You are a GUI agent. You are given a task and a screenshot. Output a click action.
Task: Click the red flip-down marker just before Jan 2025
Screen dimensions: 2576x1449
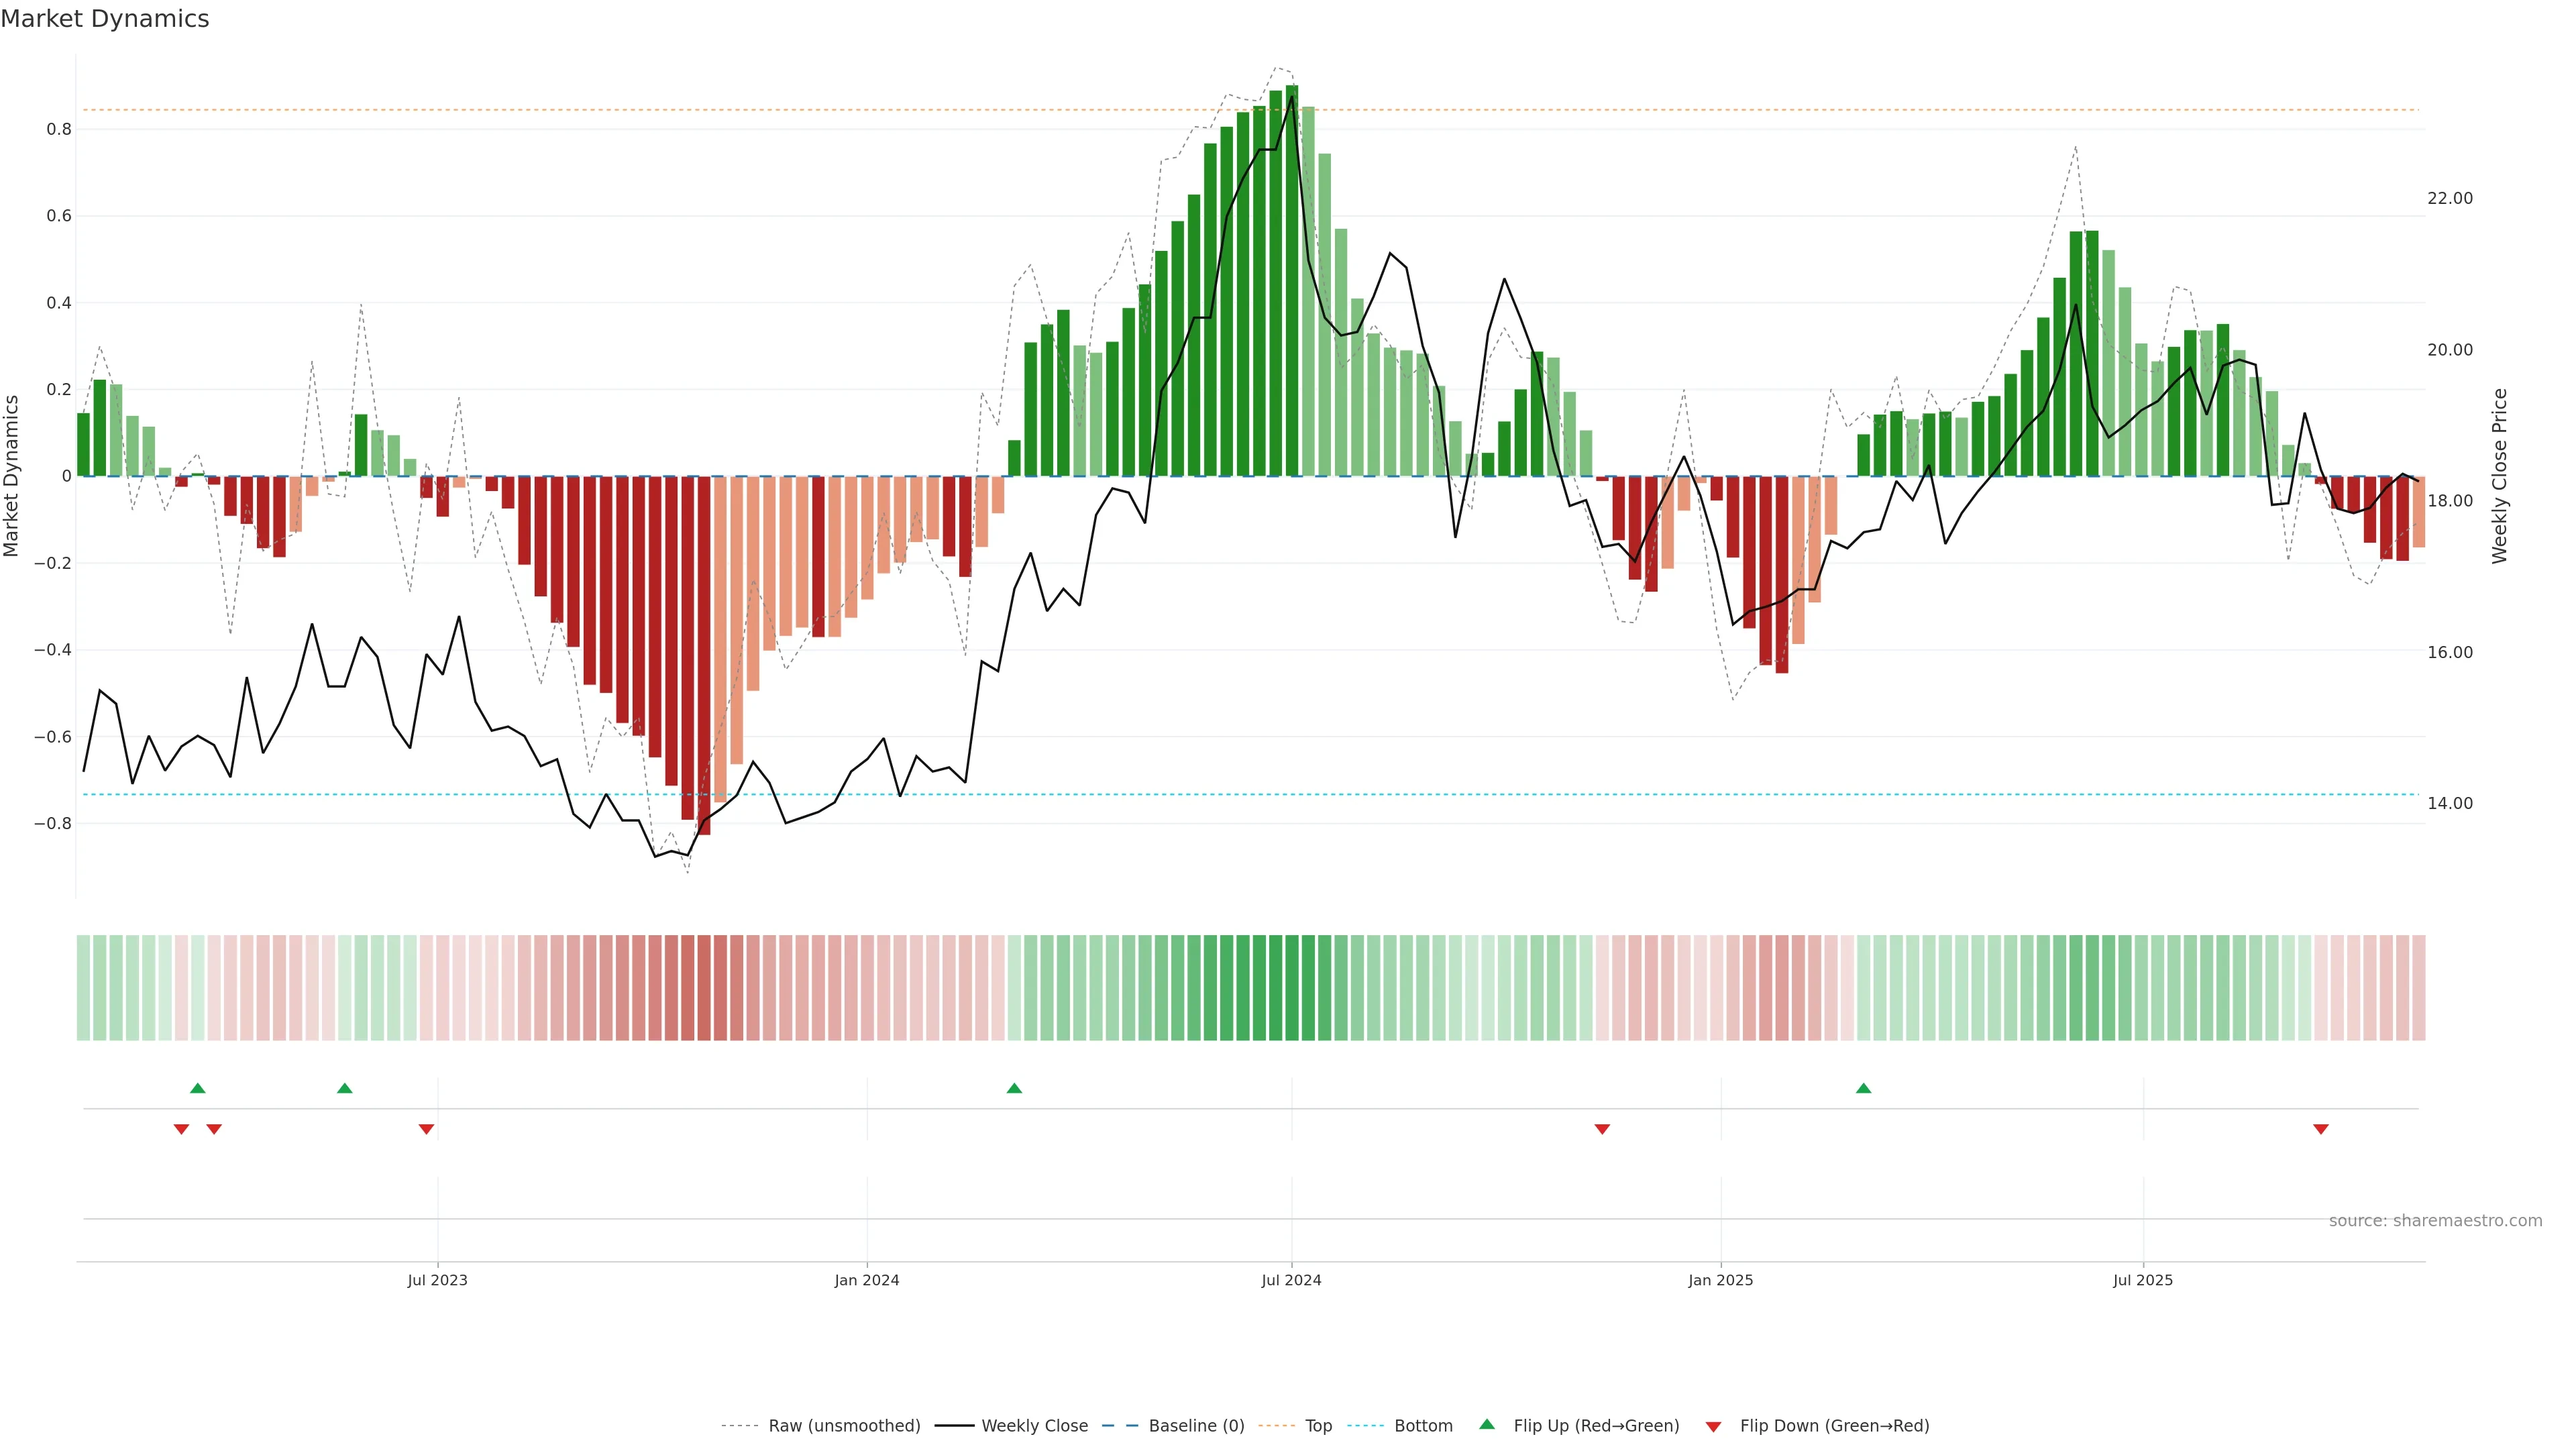(1602, 1129)
